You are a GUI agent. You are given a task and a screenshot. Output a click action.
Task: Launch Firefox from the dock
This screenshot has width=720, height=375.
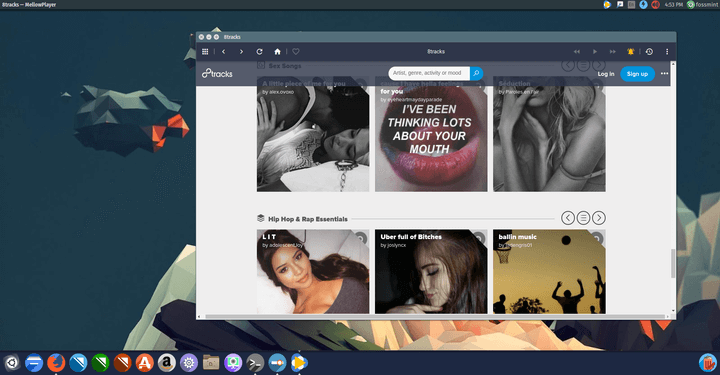tap(56, 363)
